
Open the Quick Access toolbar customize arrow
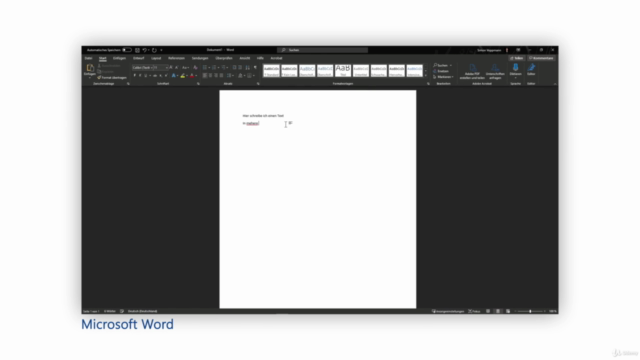point(161,50)
